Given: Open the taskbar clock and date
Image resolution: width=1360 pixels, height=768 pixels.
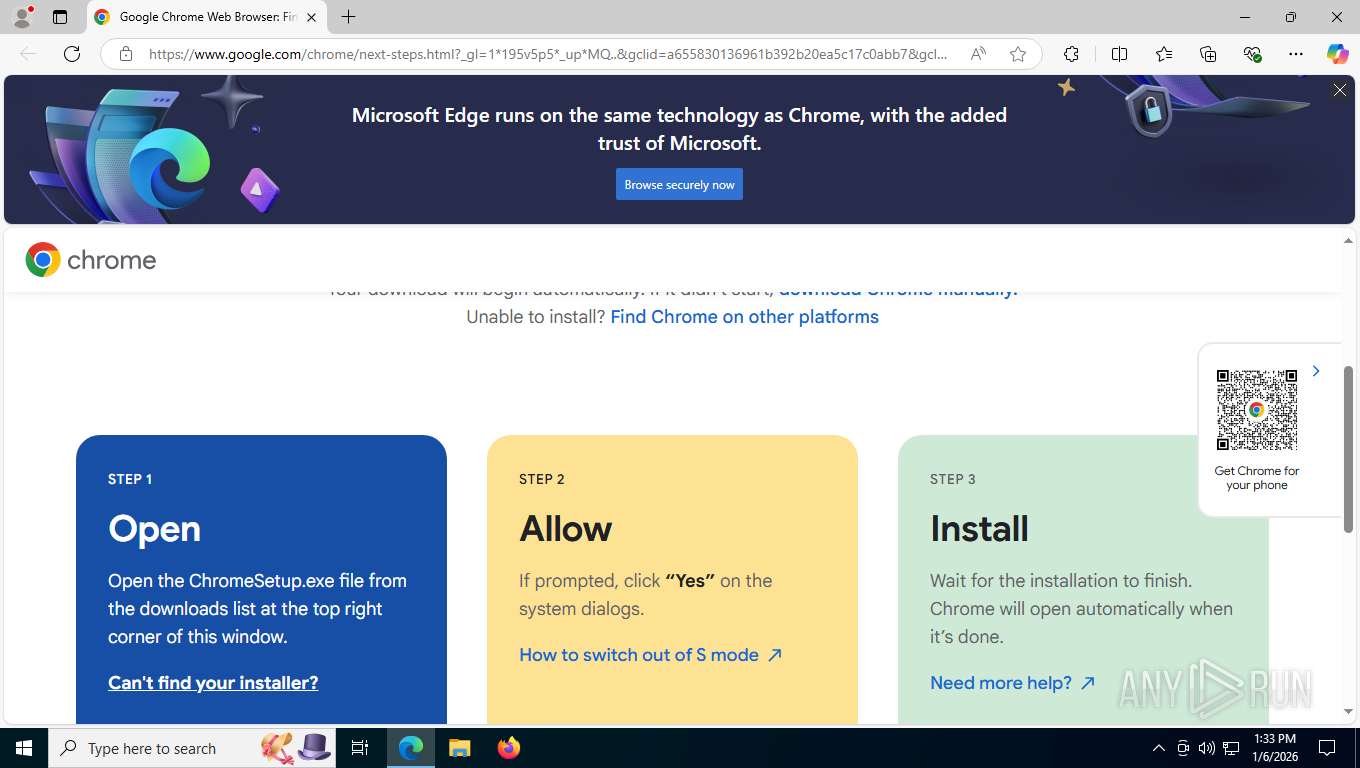Looking at the screenshot, I should (1274, 748).
